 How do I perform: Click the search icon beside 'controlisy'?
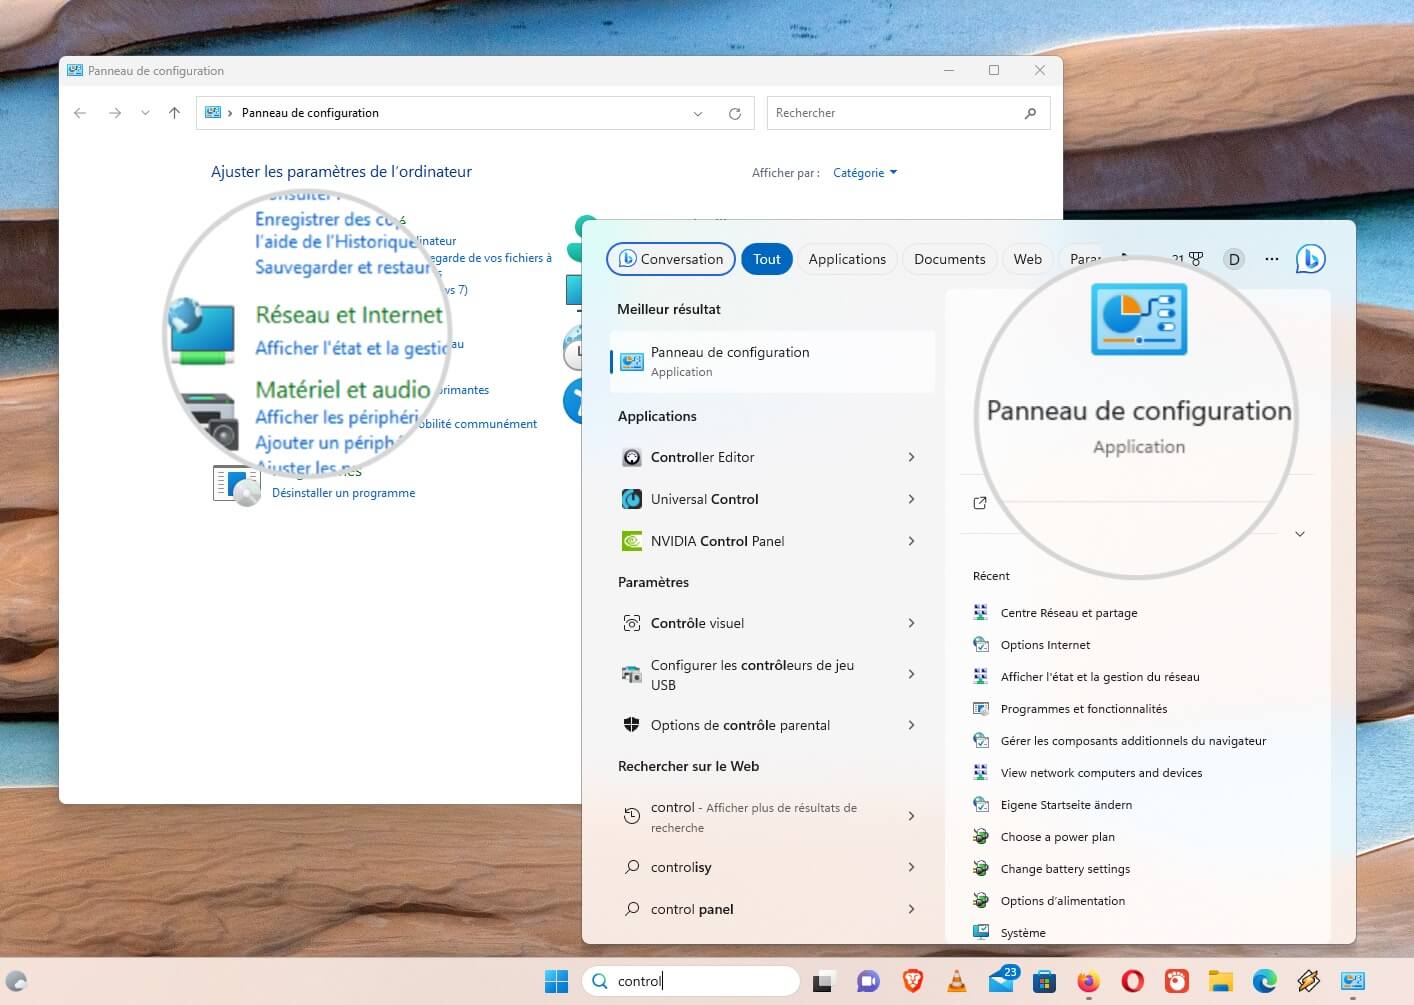[632, 867]
